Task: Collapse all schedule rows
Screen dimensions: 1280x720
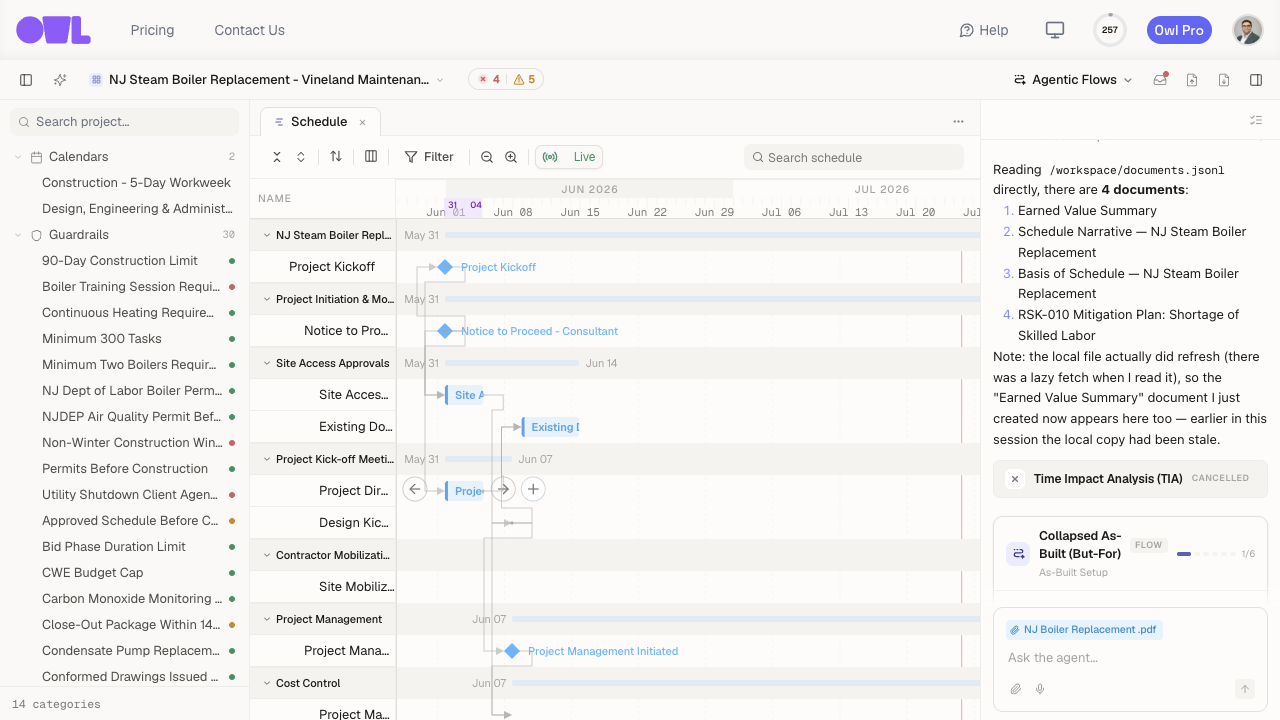Action: (x=277, y=157)
